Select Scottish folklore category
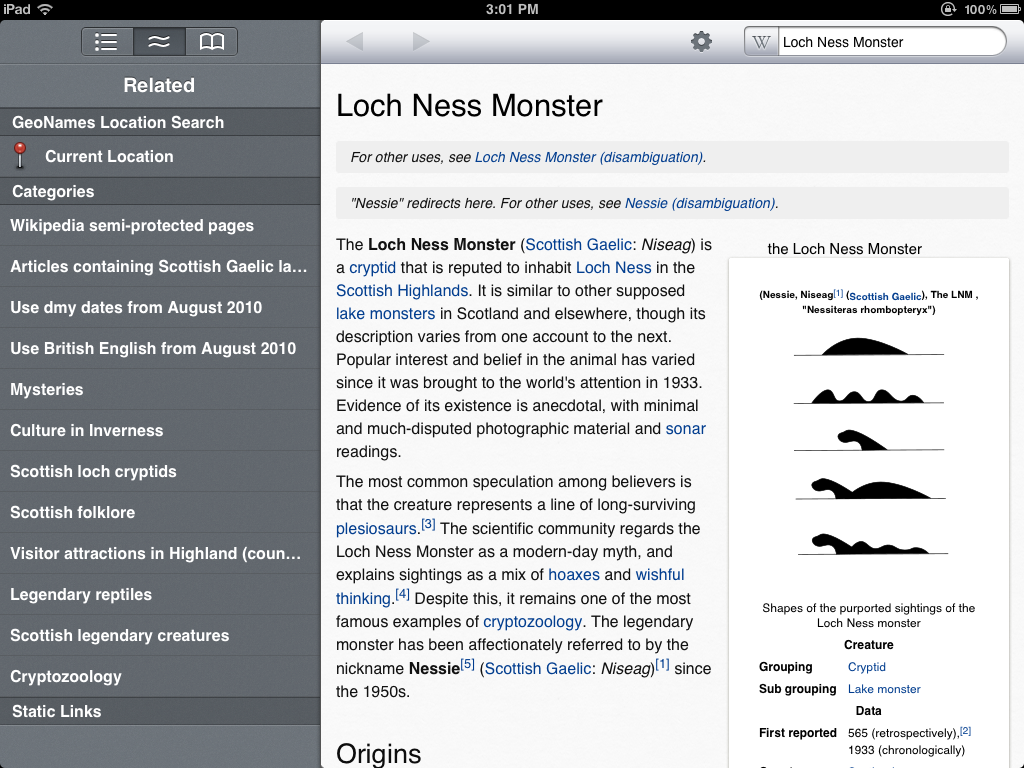Image resolution: width=1024 pixels, height=768 pixels. coord(73,513)
